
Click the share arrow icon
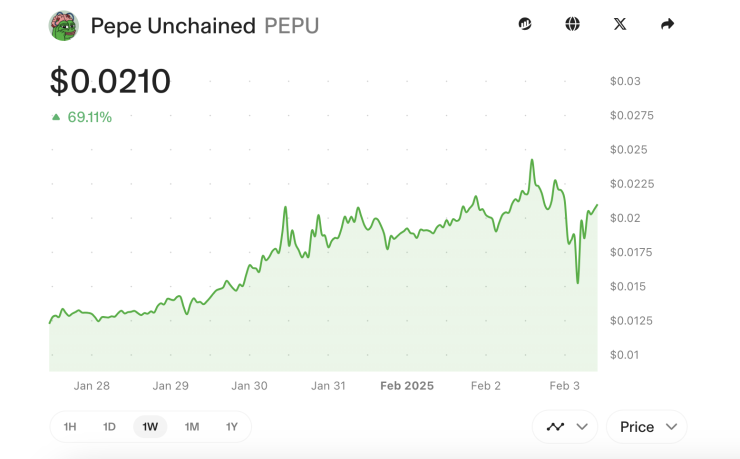668,24
